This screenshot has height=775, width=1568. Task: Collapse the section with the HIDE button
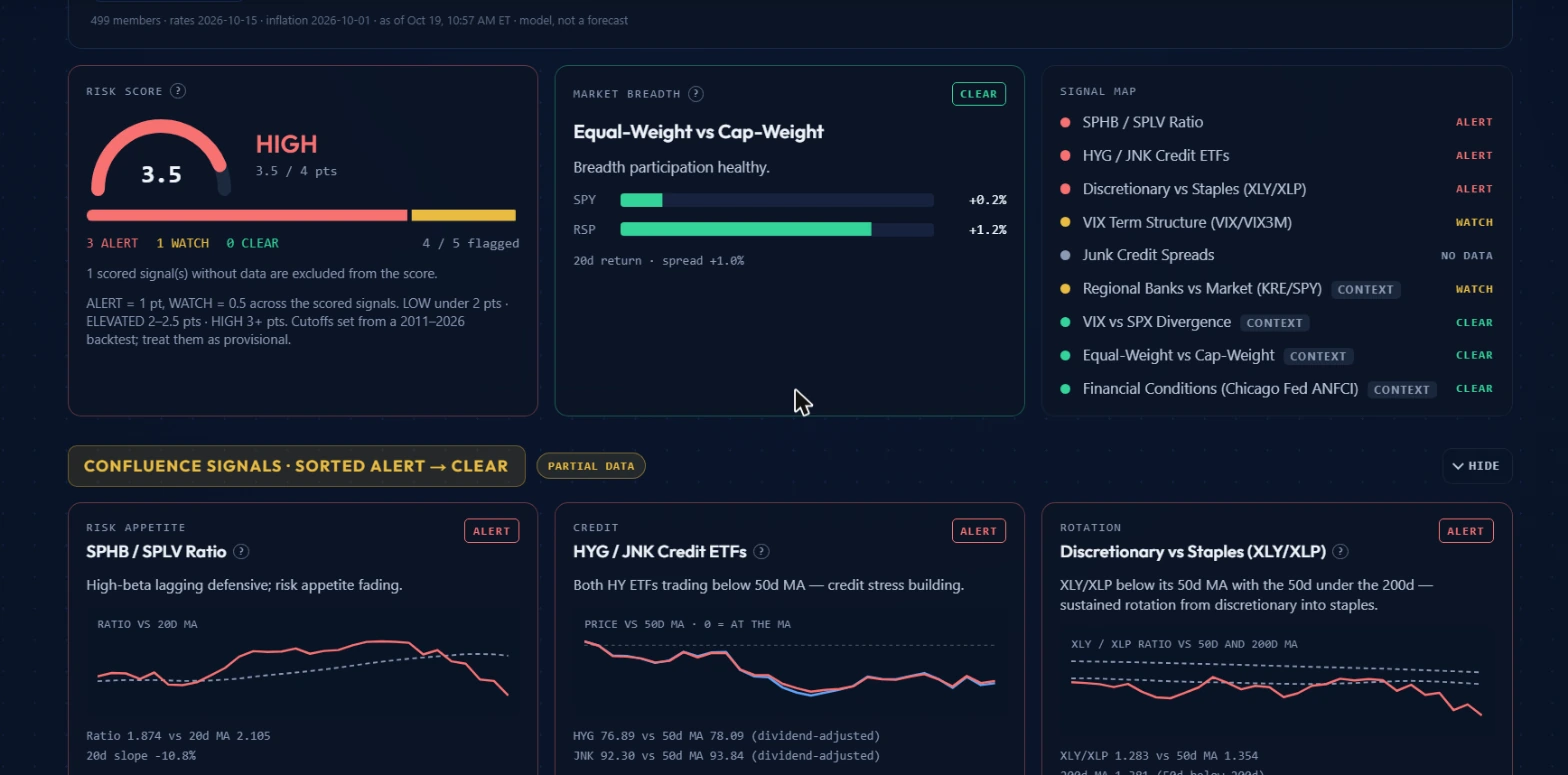1477,466
